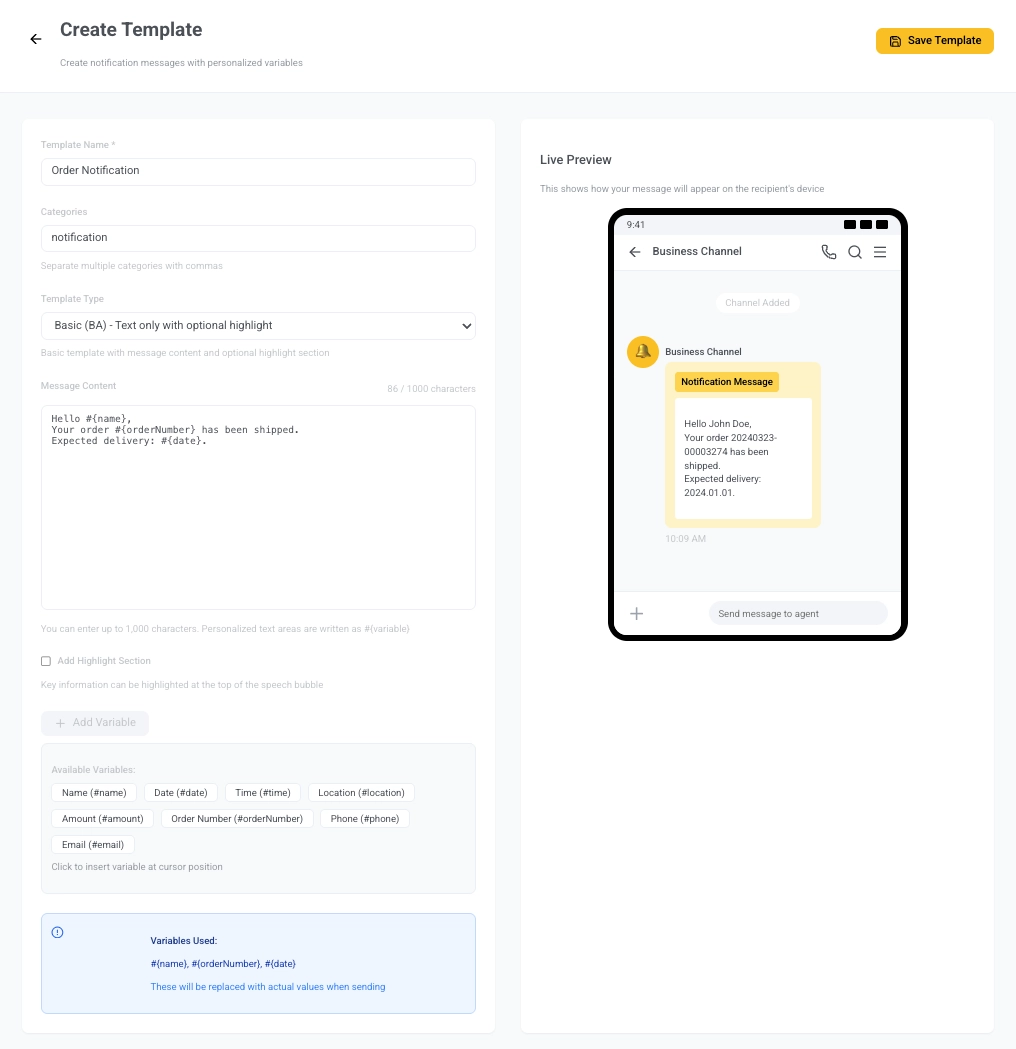Click the save disk icon on Save Template
Viewport: 1016px width, 1049px height.
tap(894, 41)
